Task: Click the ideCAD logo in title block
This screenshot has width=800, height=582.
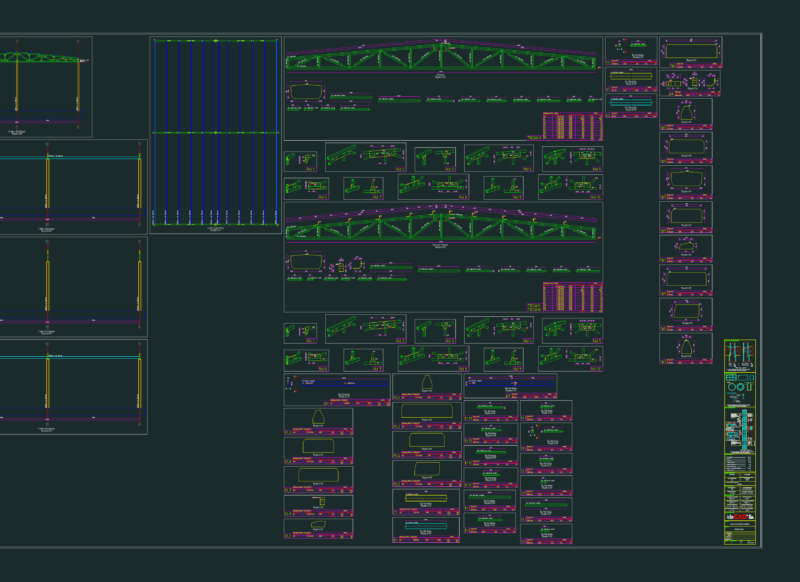Action: click(740, 517)
